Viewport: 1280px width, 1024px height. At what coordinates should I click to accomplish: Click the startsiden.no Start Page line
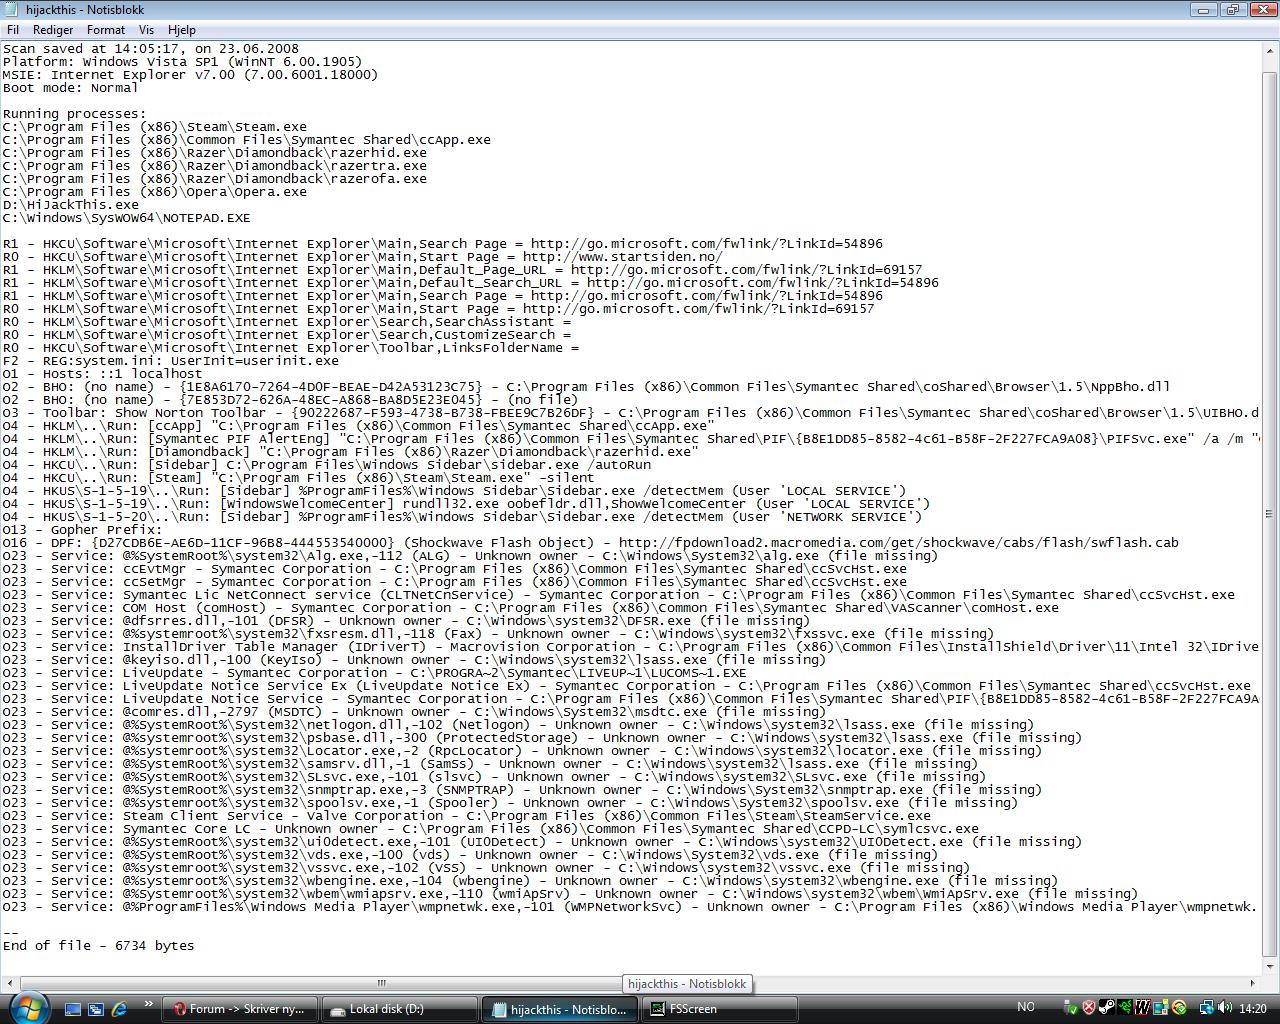click(362, 256)
